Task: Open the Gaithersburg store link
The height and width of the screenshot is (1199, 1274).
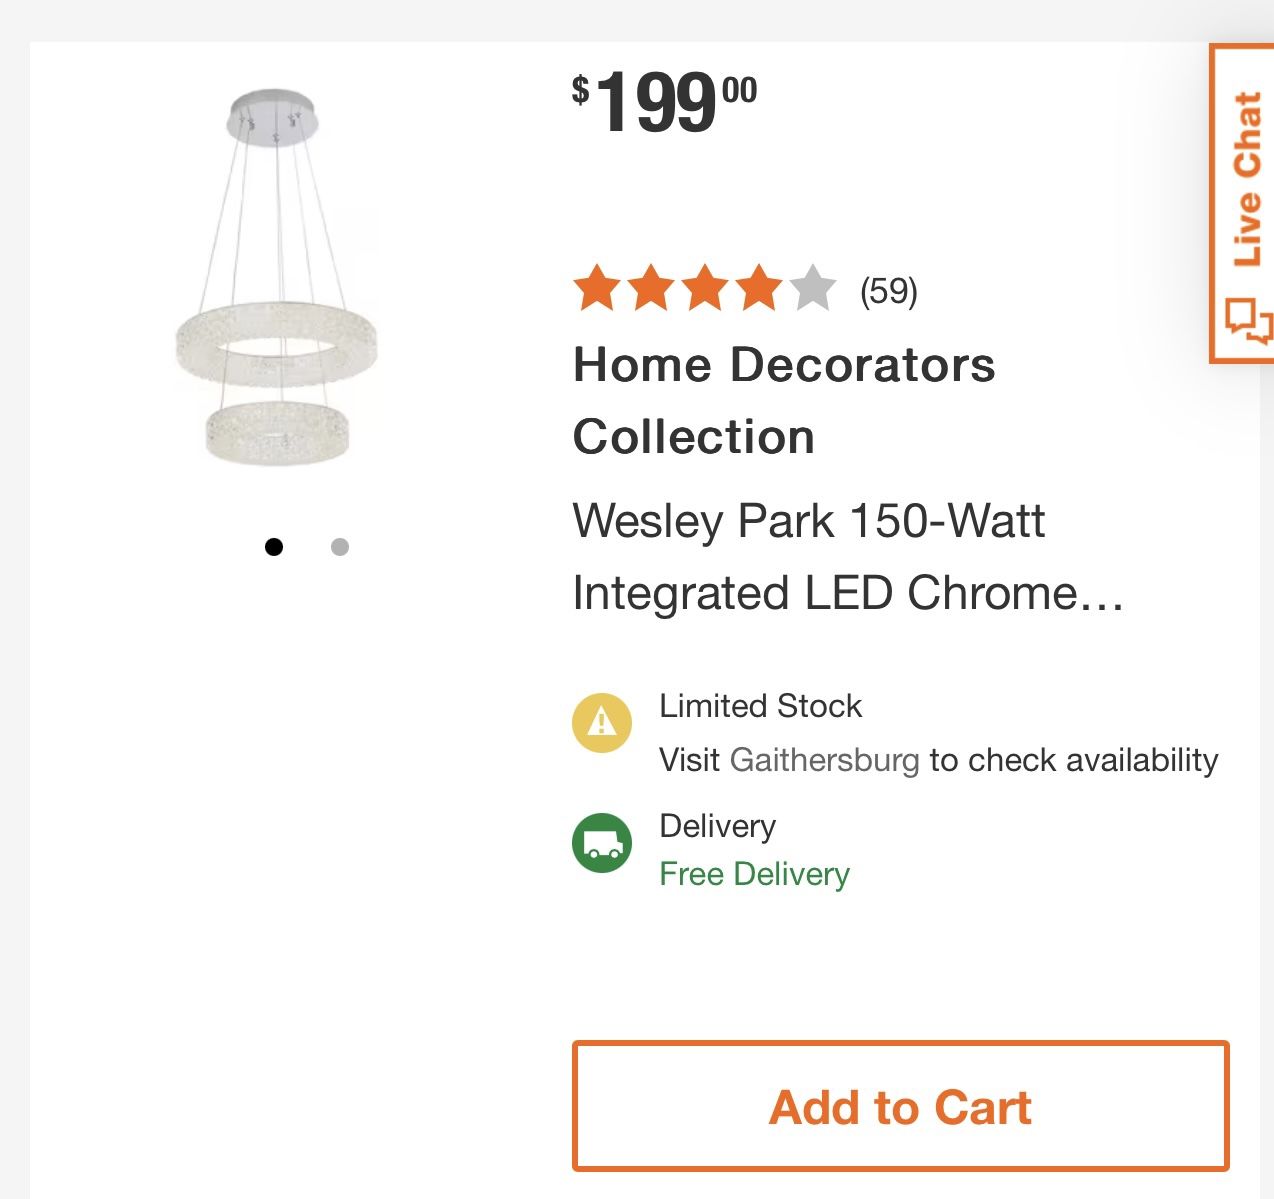Action: click(824, 760)
